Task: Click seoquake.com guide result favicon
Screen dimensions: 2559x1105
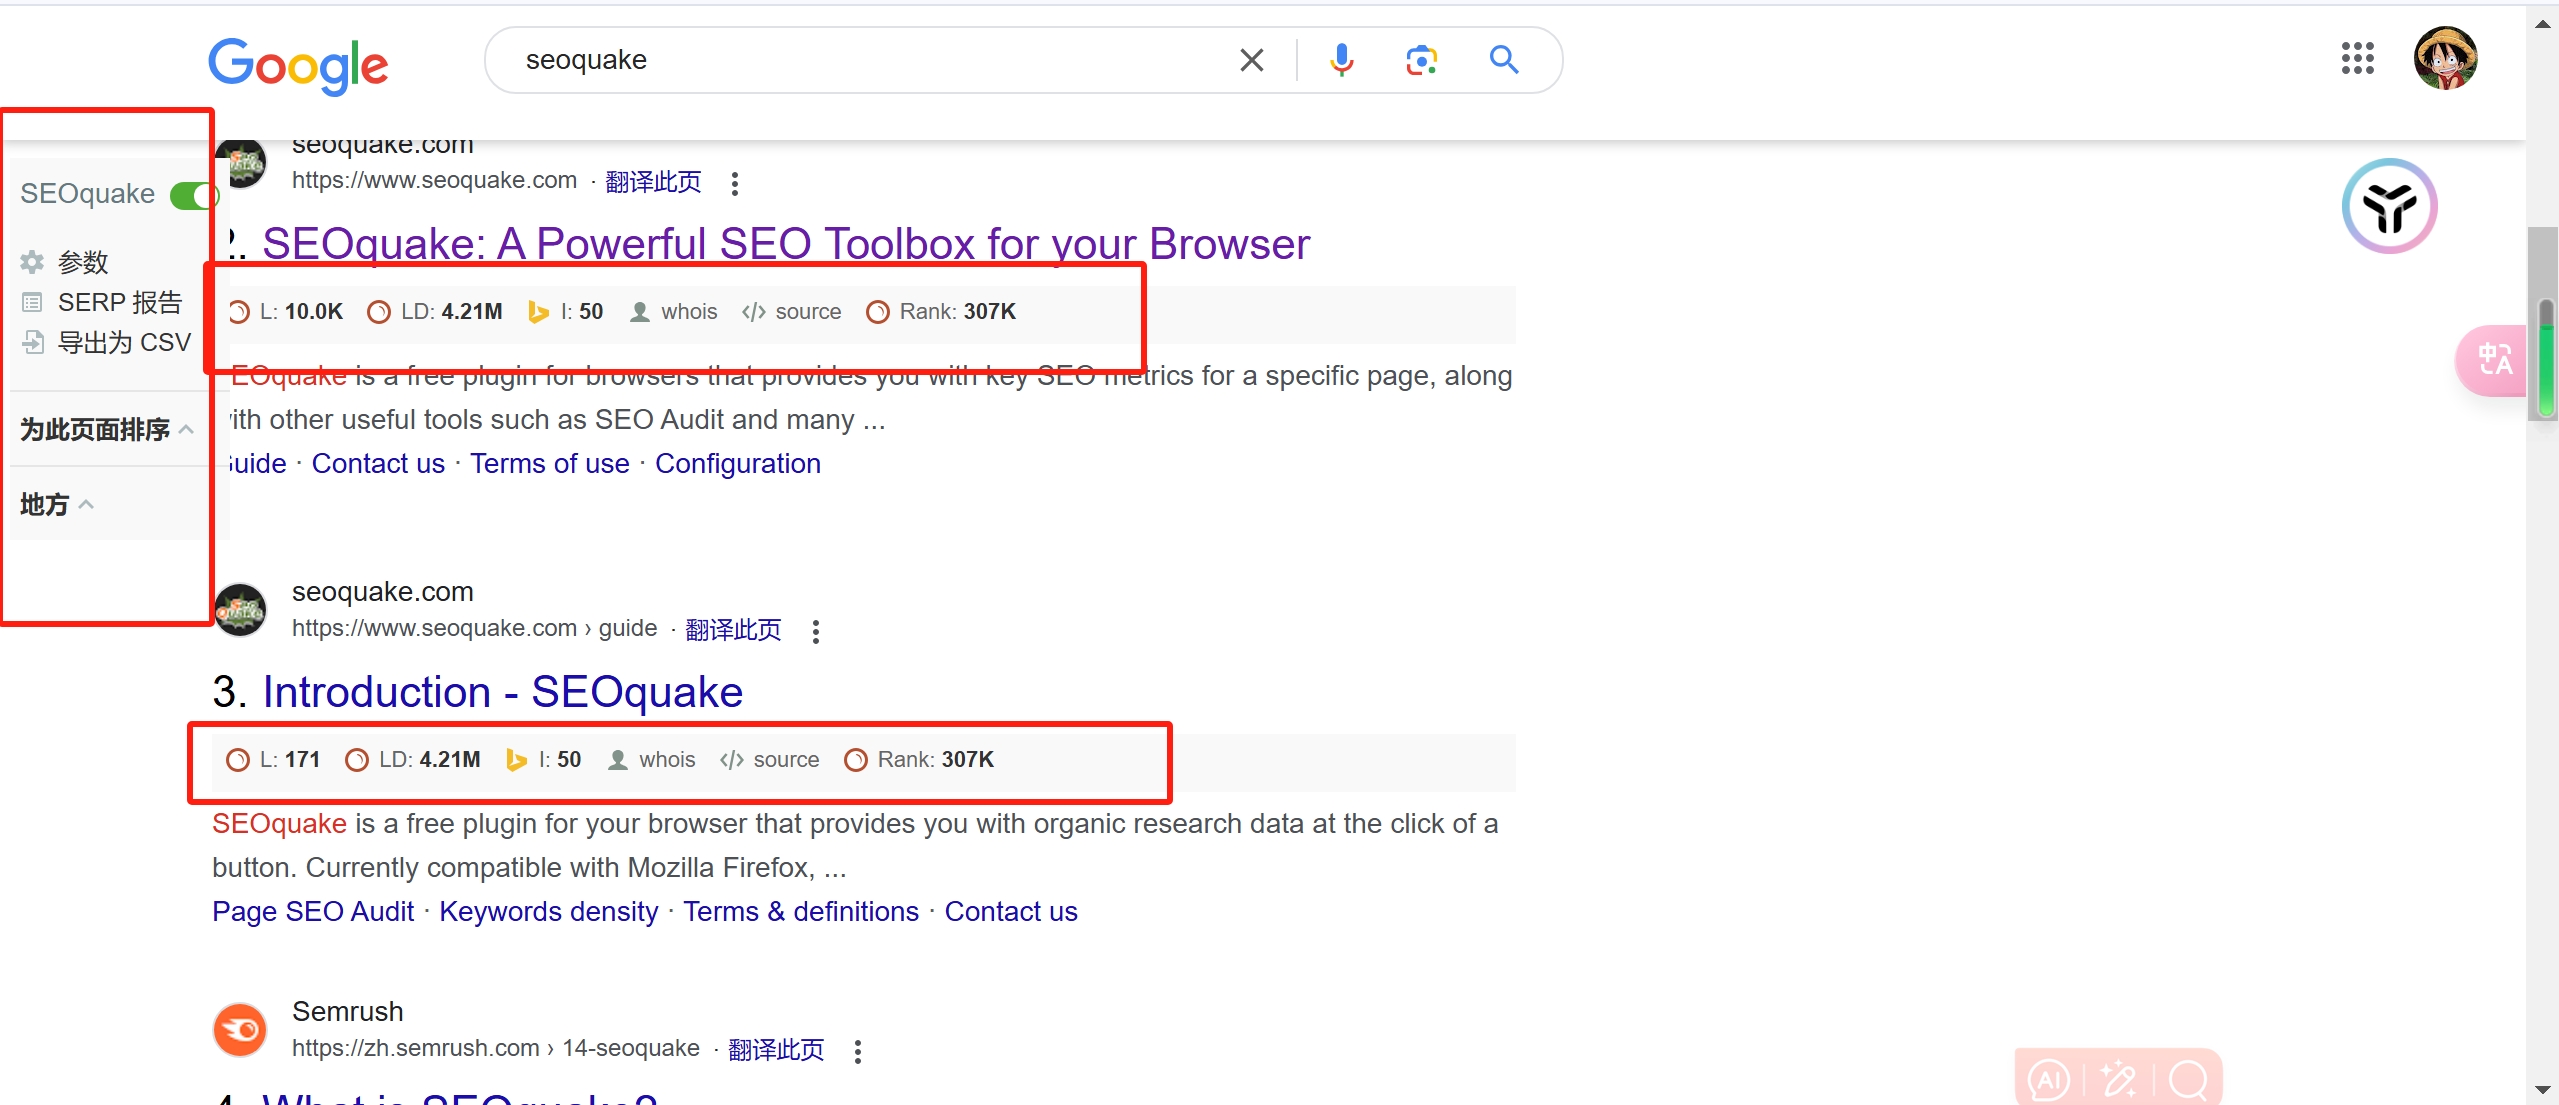Action: pos(240,610)
